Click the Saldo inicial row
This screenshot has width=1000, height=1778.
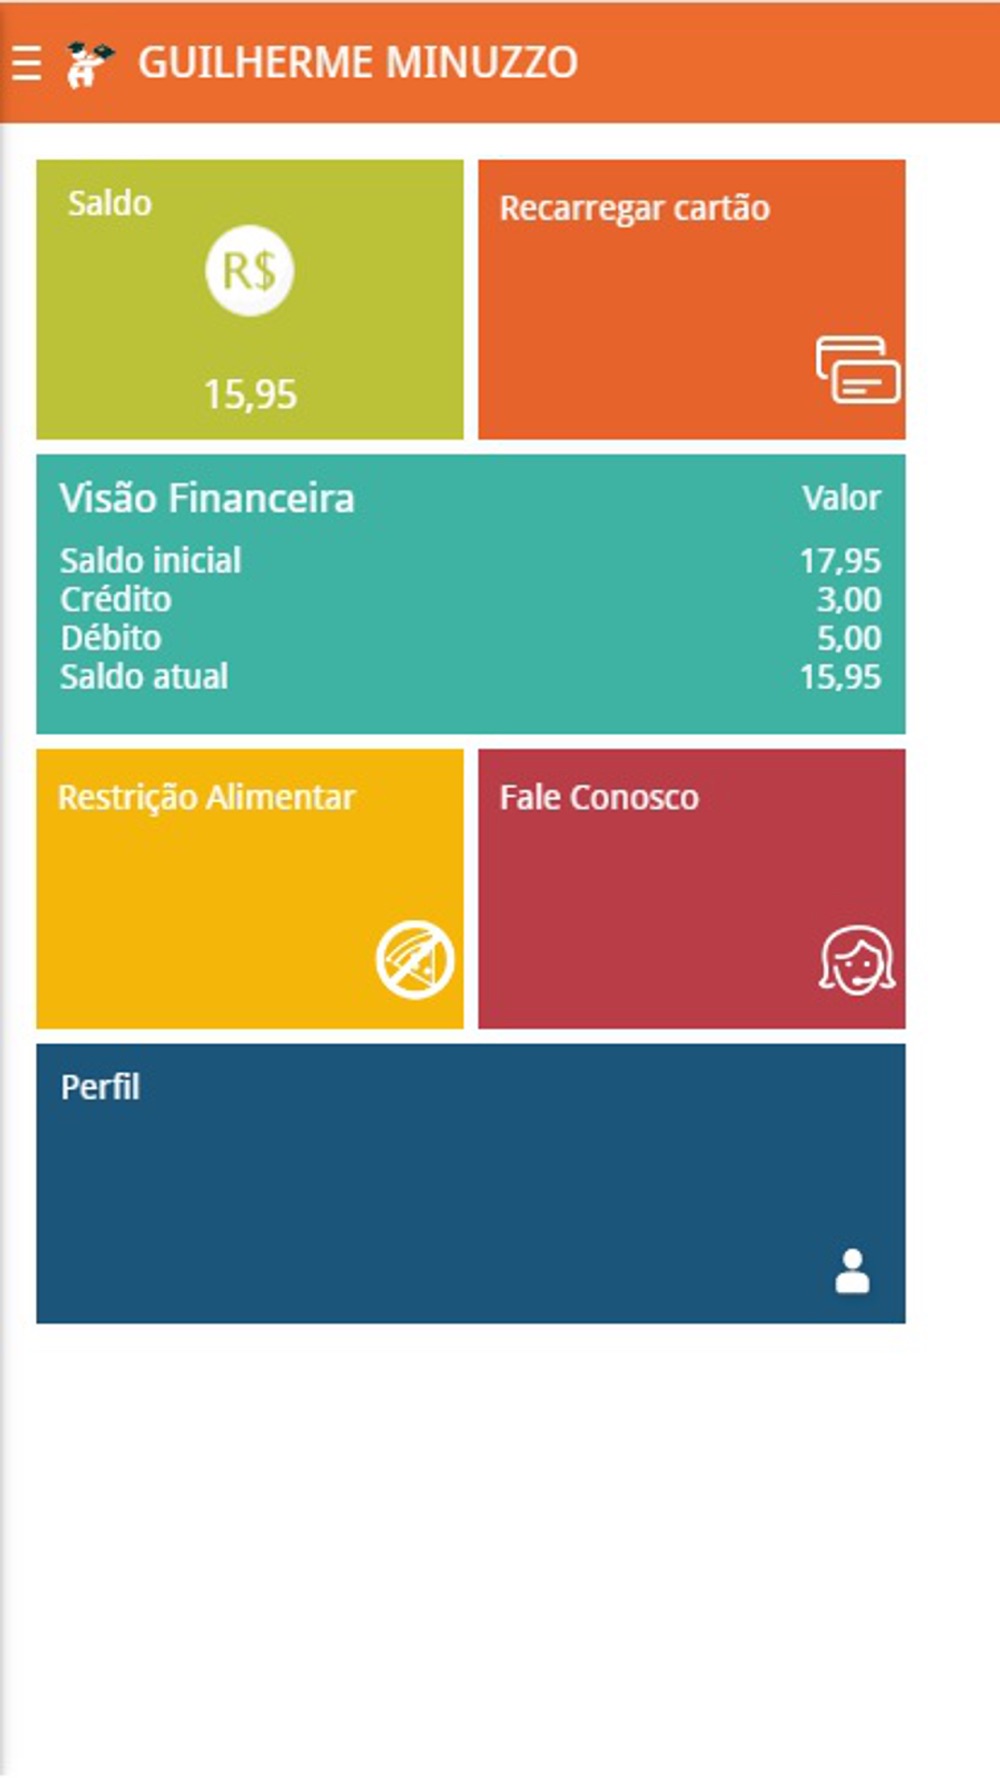pyautogui.click(x=470, y=561)
